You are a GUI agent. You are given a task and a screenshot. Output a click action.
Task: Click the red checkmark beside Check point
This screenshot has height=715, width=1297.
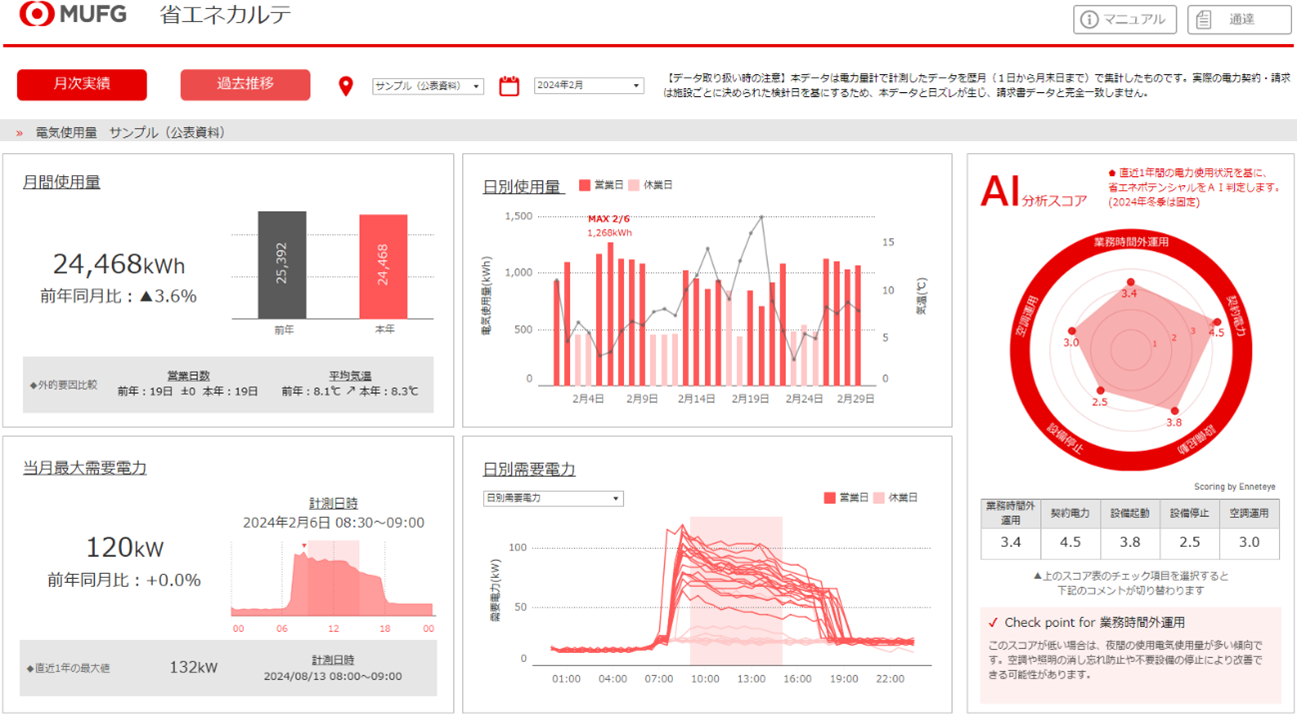[992, 623]
